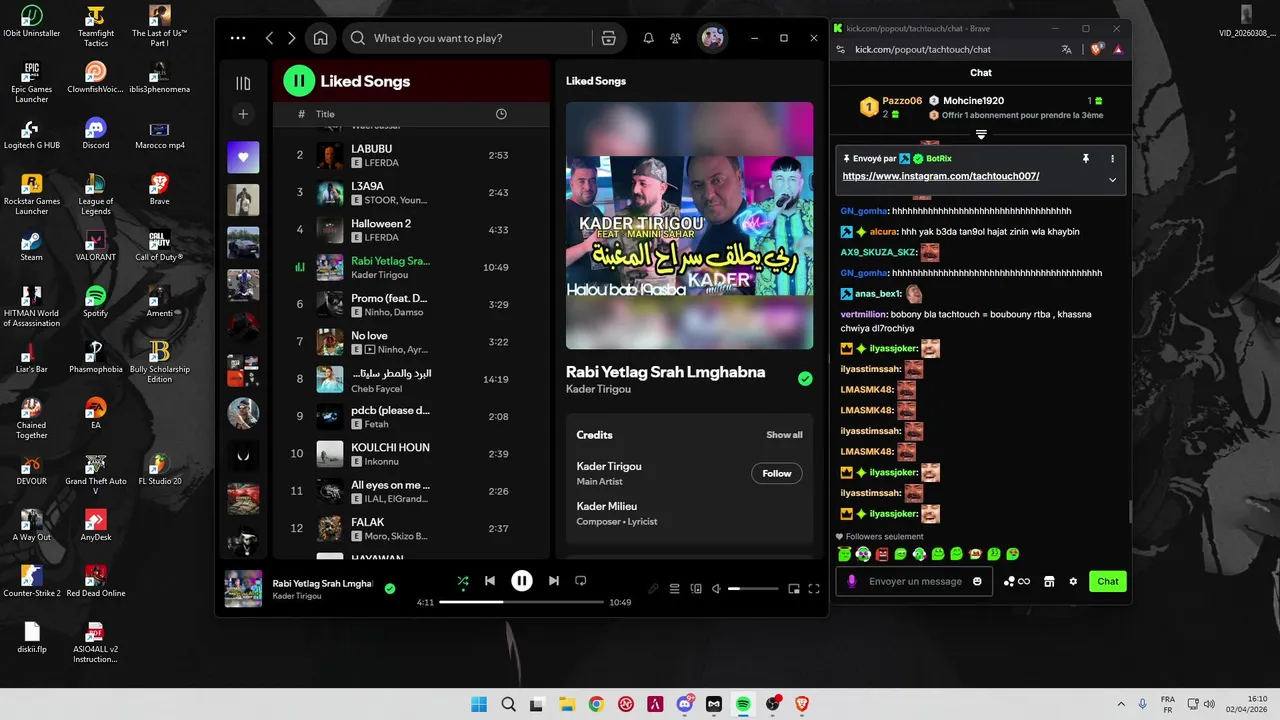This screenshot has height=720, width=1280.
Task: Open Connect to a device
Action: 696,589
